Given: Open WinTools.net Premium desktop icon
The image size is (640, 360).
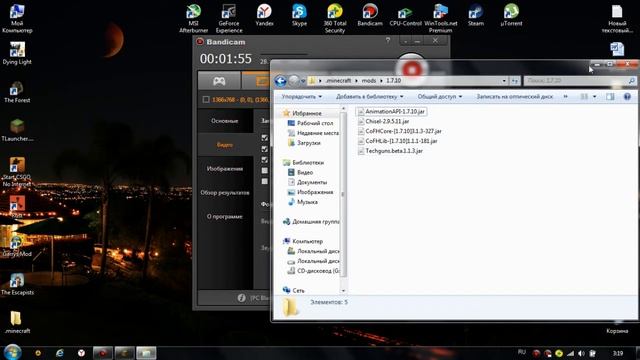Looking at the screenshot, I should 440,18.
